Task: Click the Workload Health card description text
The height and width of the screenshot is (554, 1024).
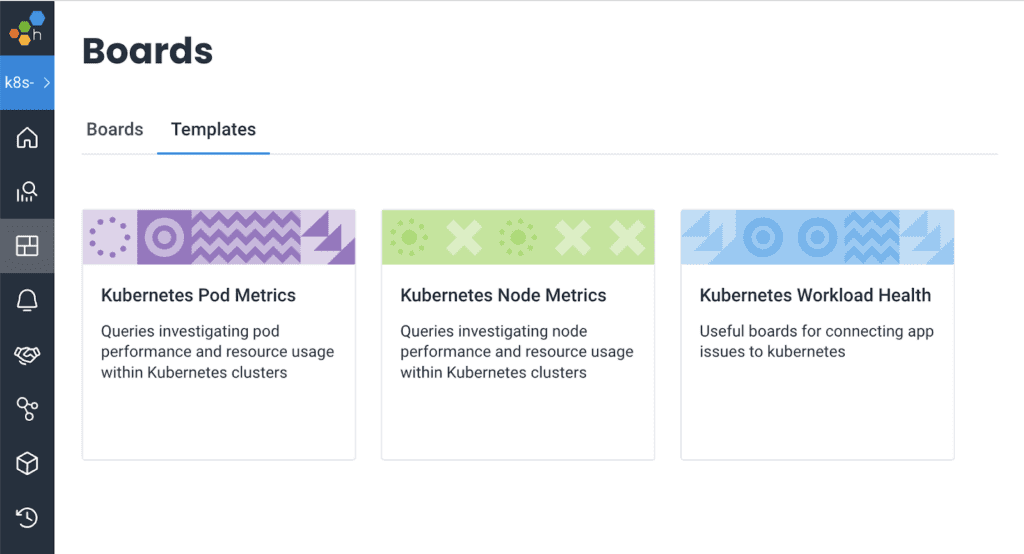Action: coord(816,341)
